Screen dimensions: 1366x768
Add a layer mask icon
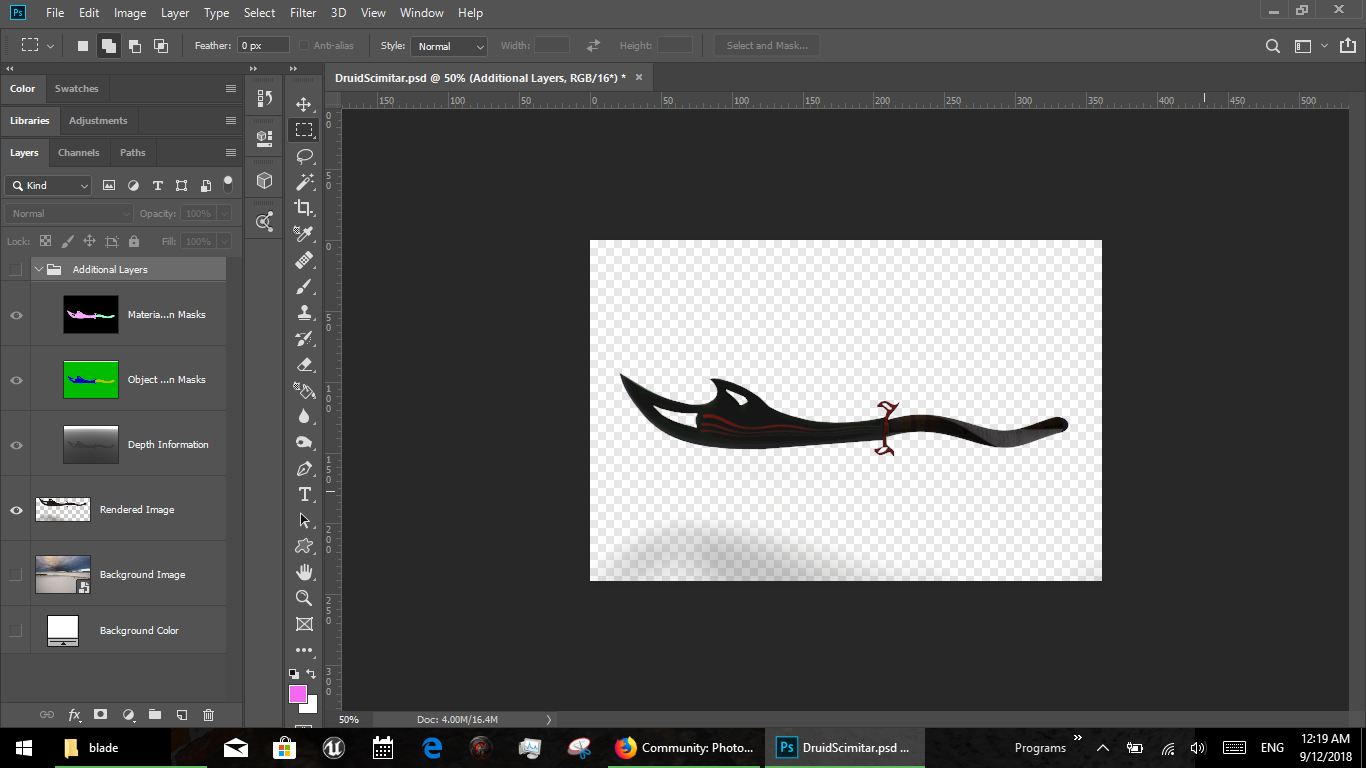click(100, 715)
